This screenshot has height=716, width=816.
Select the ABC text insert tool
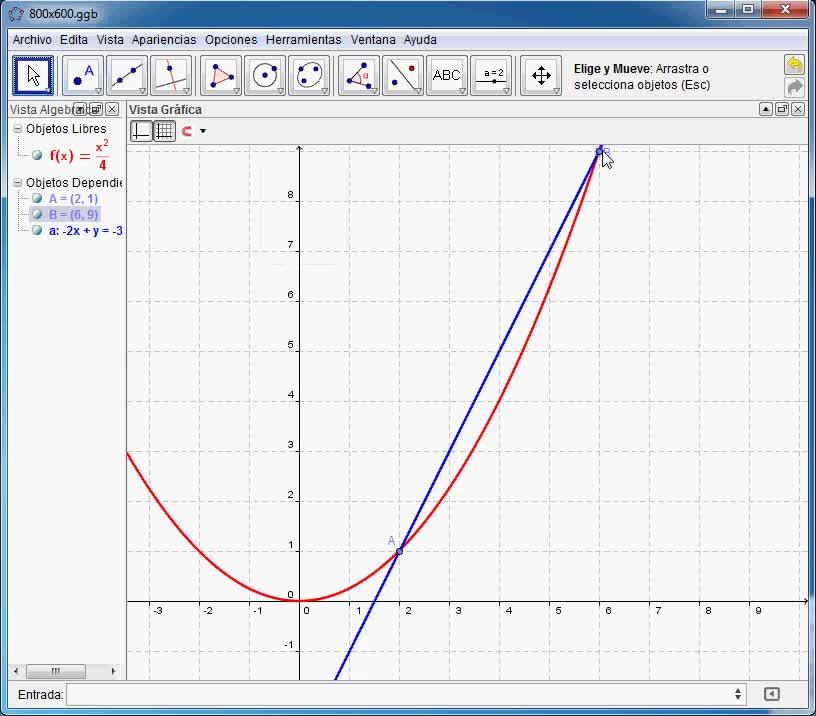447,75
